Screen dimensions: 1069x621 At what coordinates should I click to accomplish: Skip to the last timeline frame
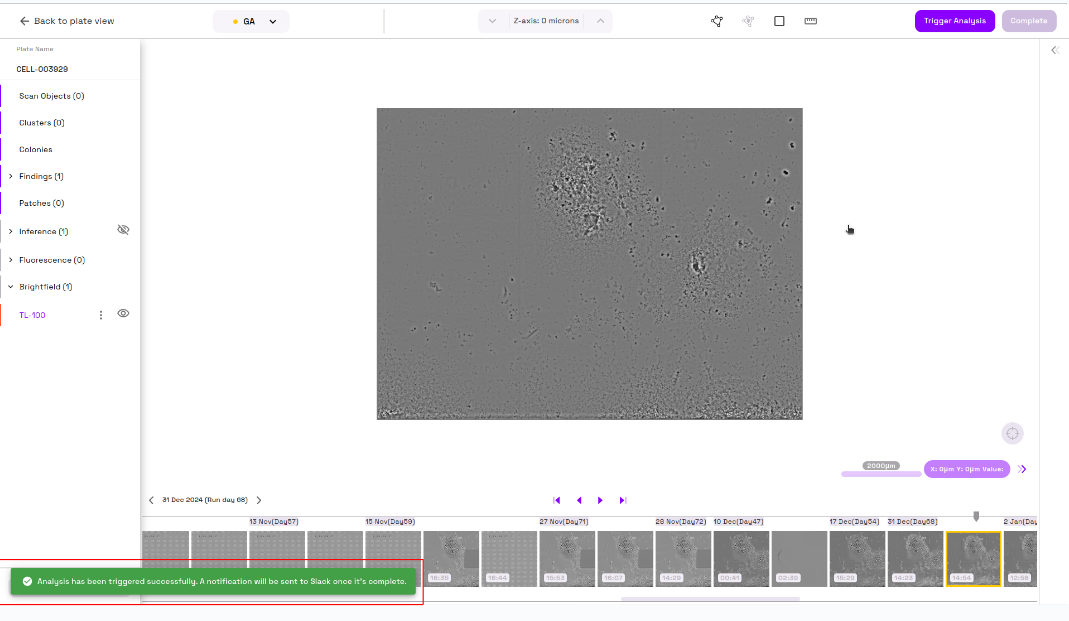coord(622,500)
